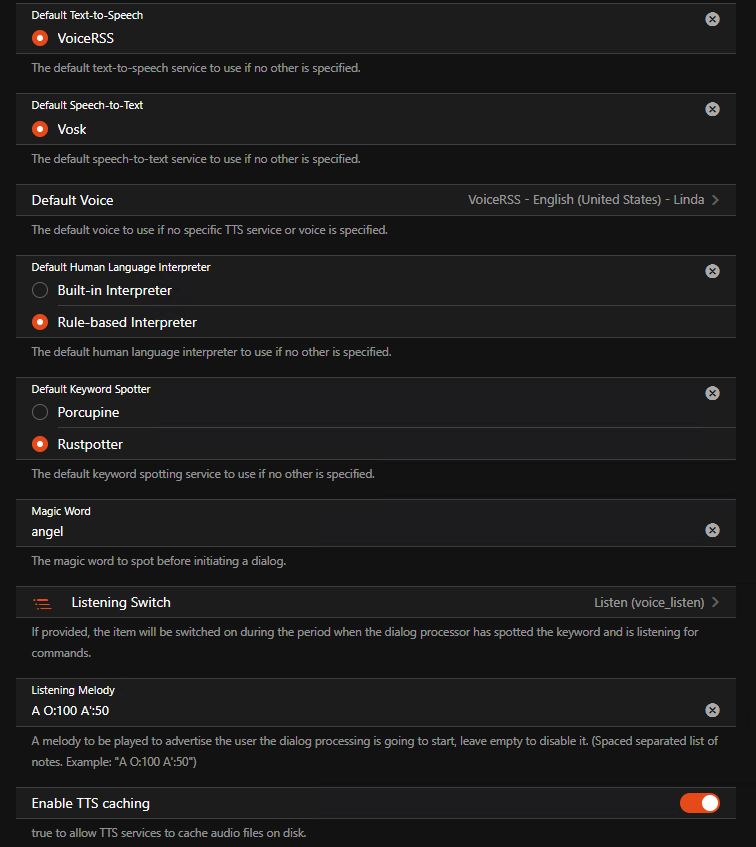Clear the Default Text-to-Speech selection
The height and width of the screenshot is (847, 756).
pos(712,19)
